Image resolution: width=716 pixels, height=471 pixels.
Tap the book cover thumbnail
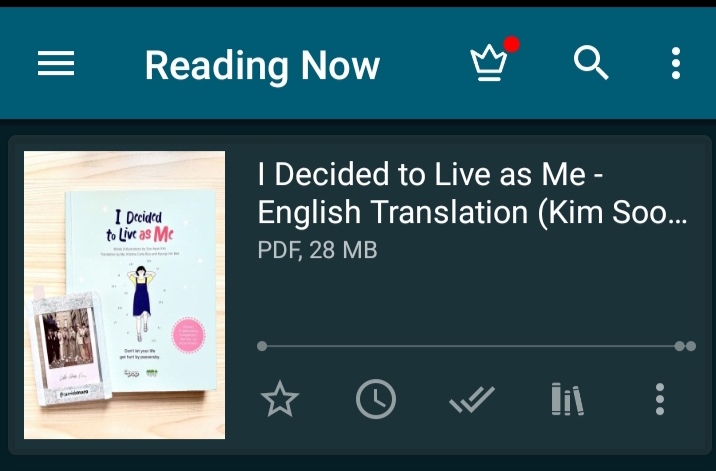[124, 295]
